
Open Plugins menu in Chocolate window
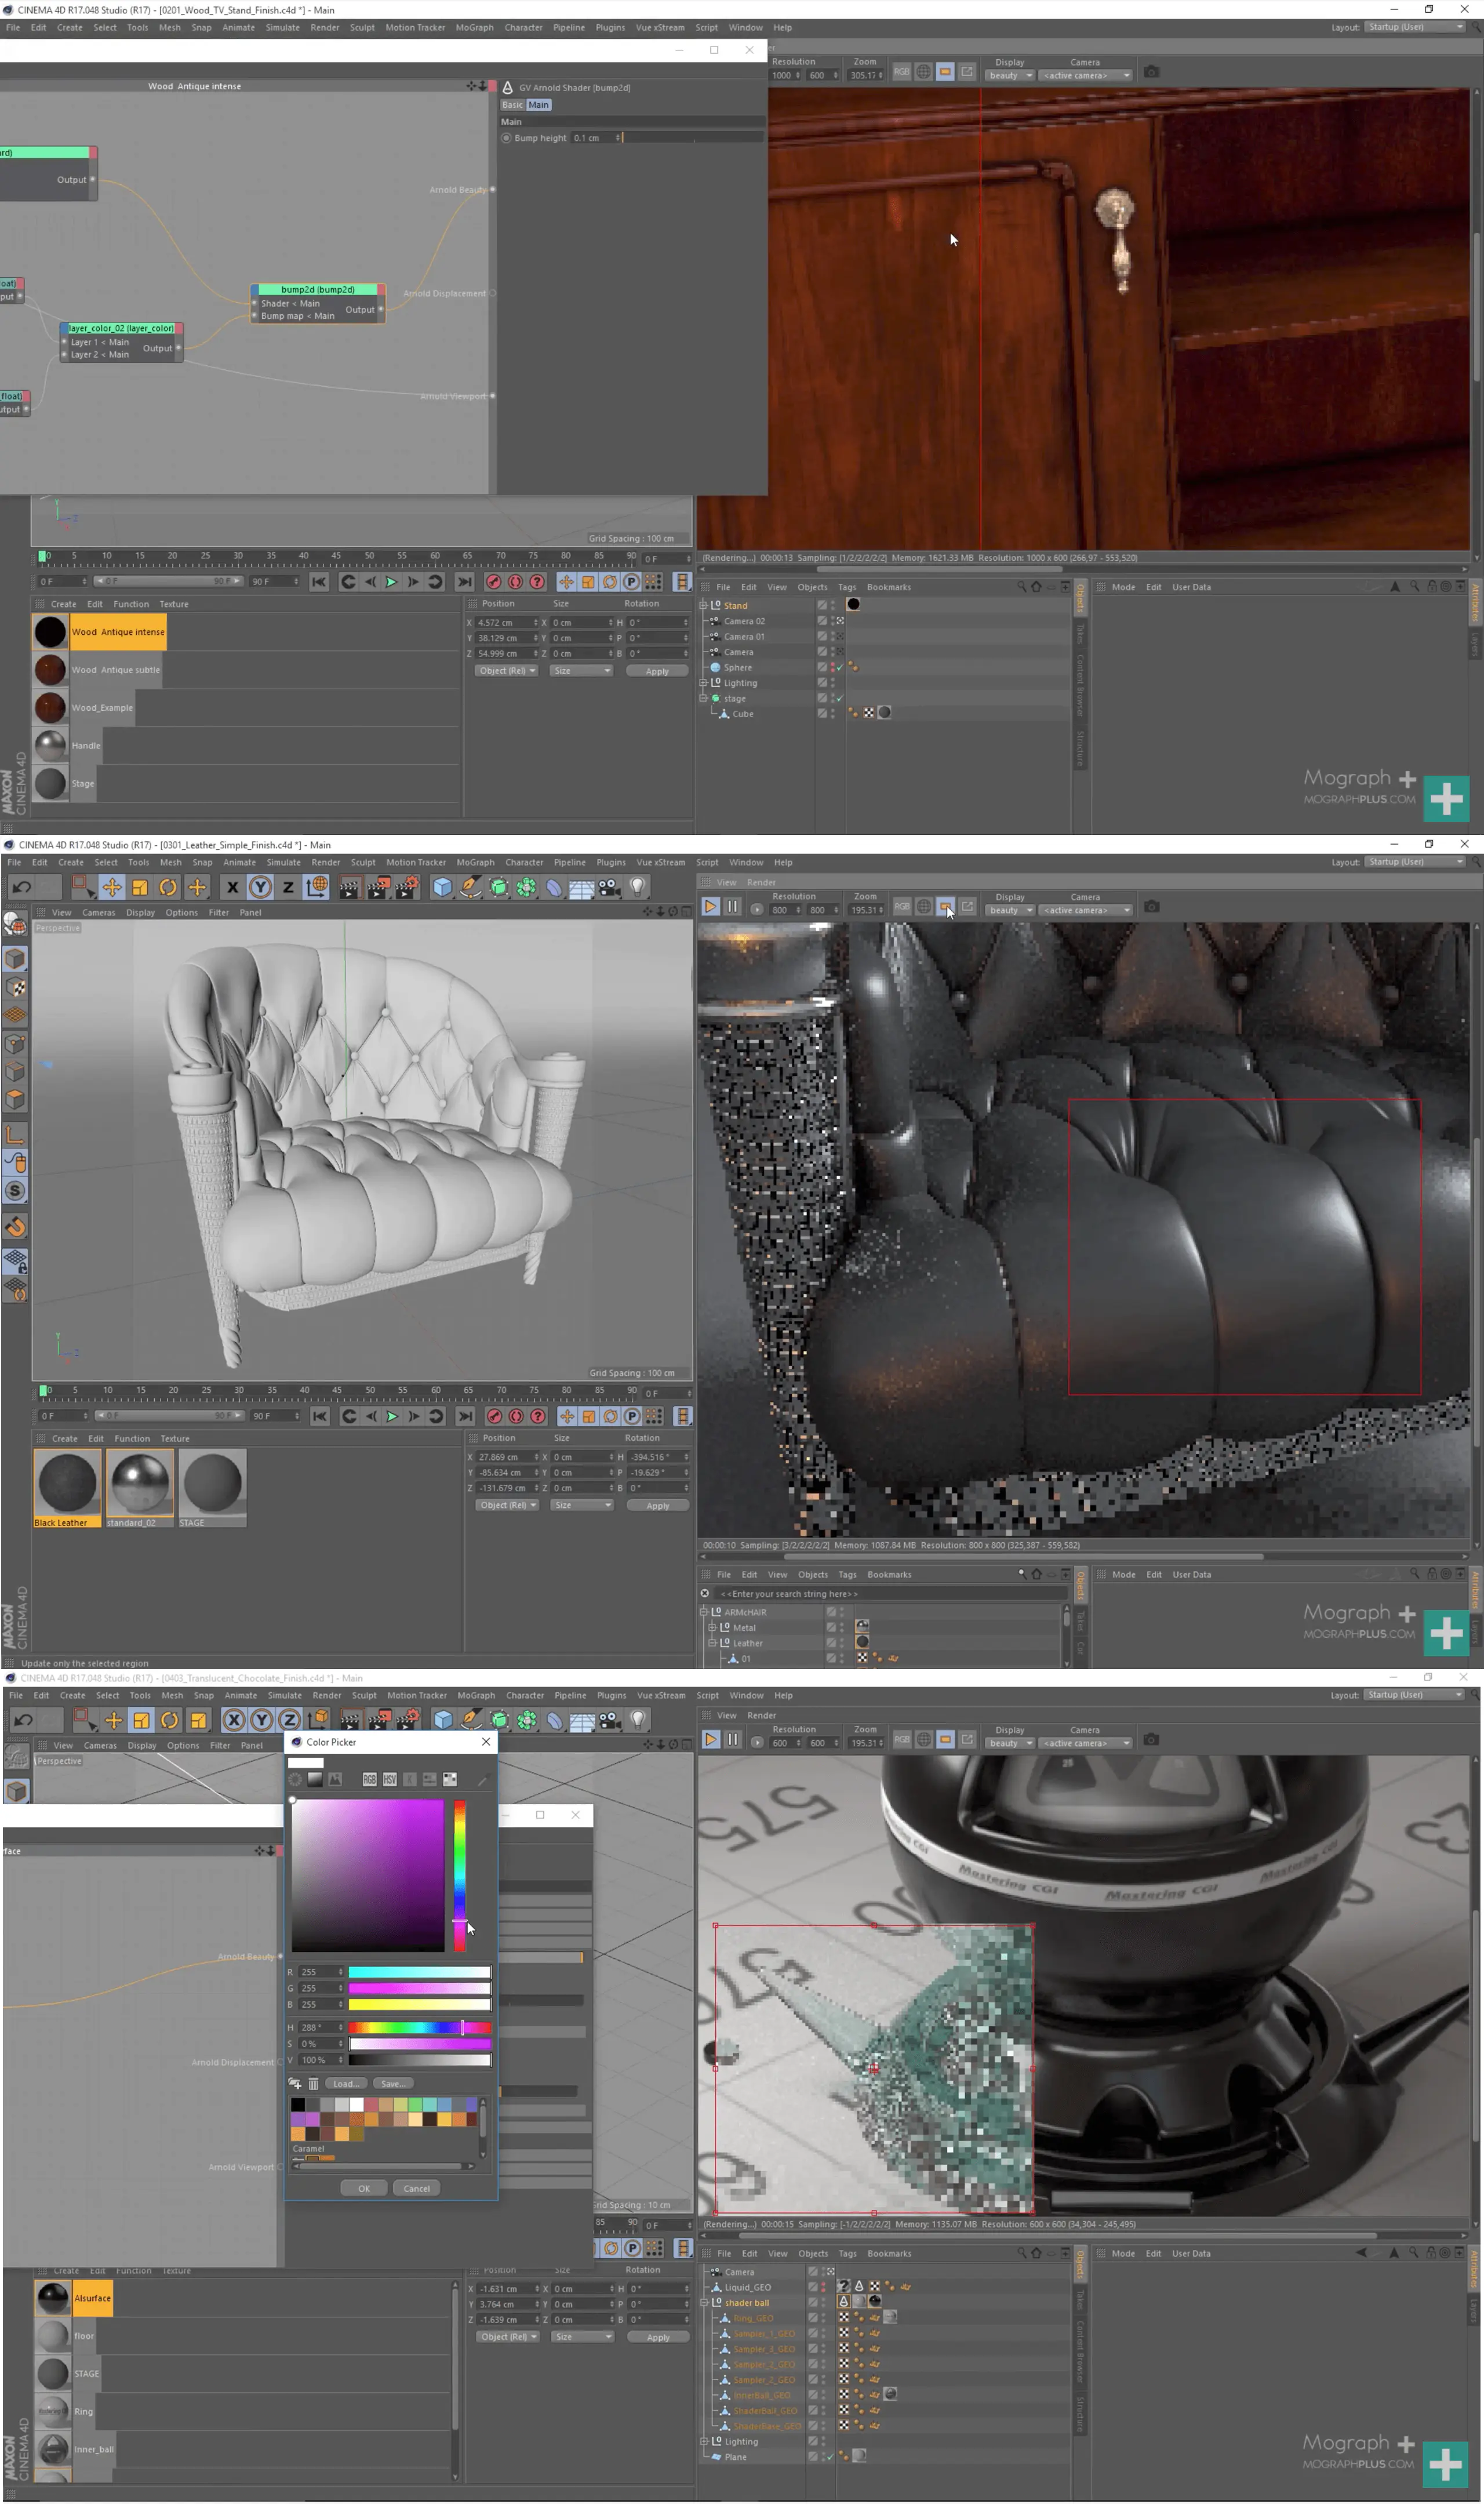(x=612, y=1696)
